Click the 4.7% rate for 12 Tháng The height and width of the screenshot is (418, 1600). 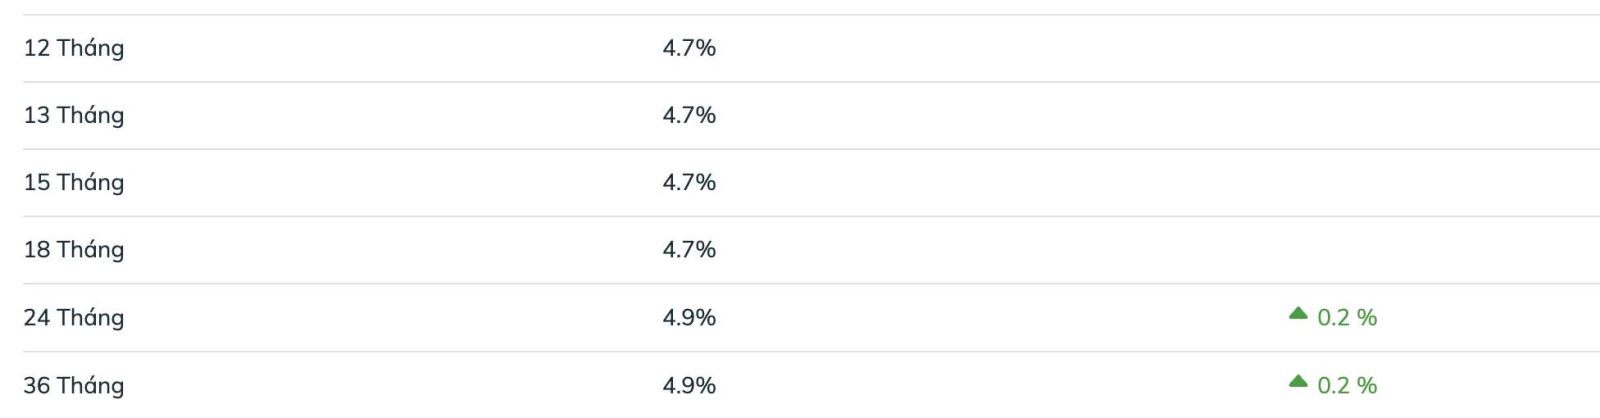689,48
